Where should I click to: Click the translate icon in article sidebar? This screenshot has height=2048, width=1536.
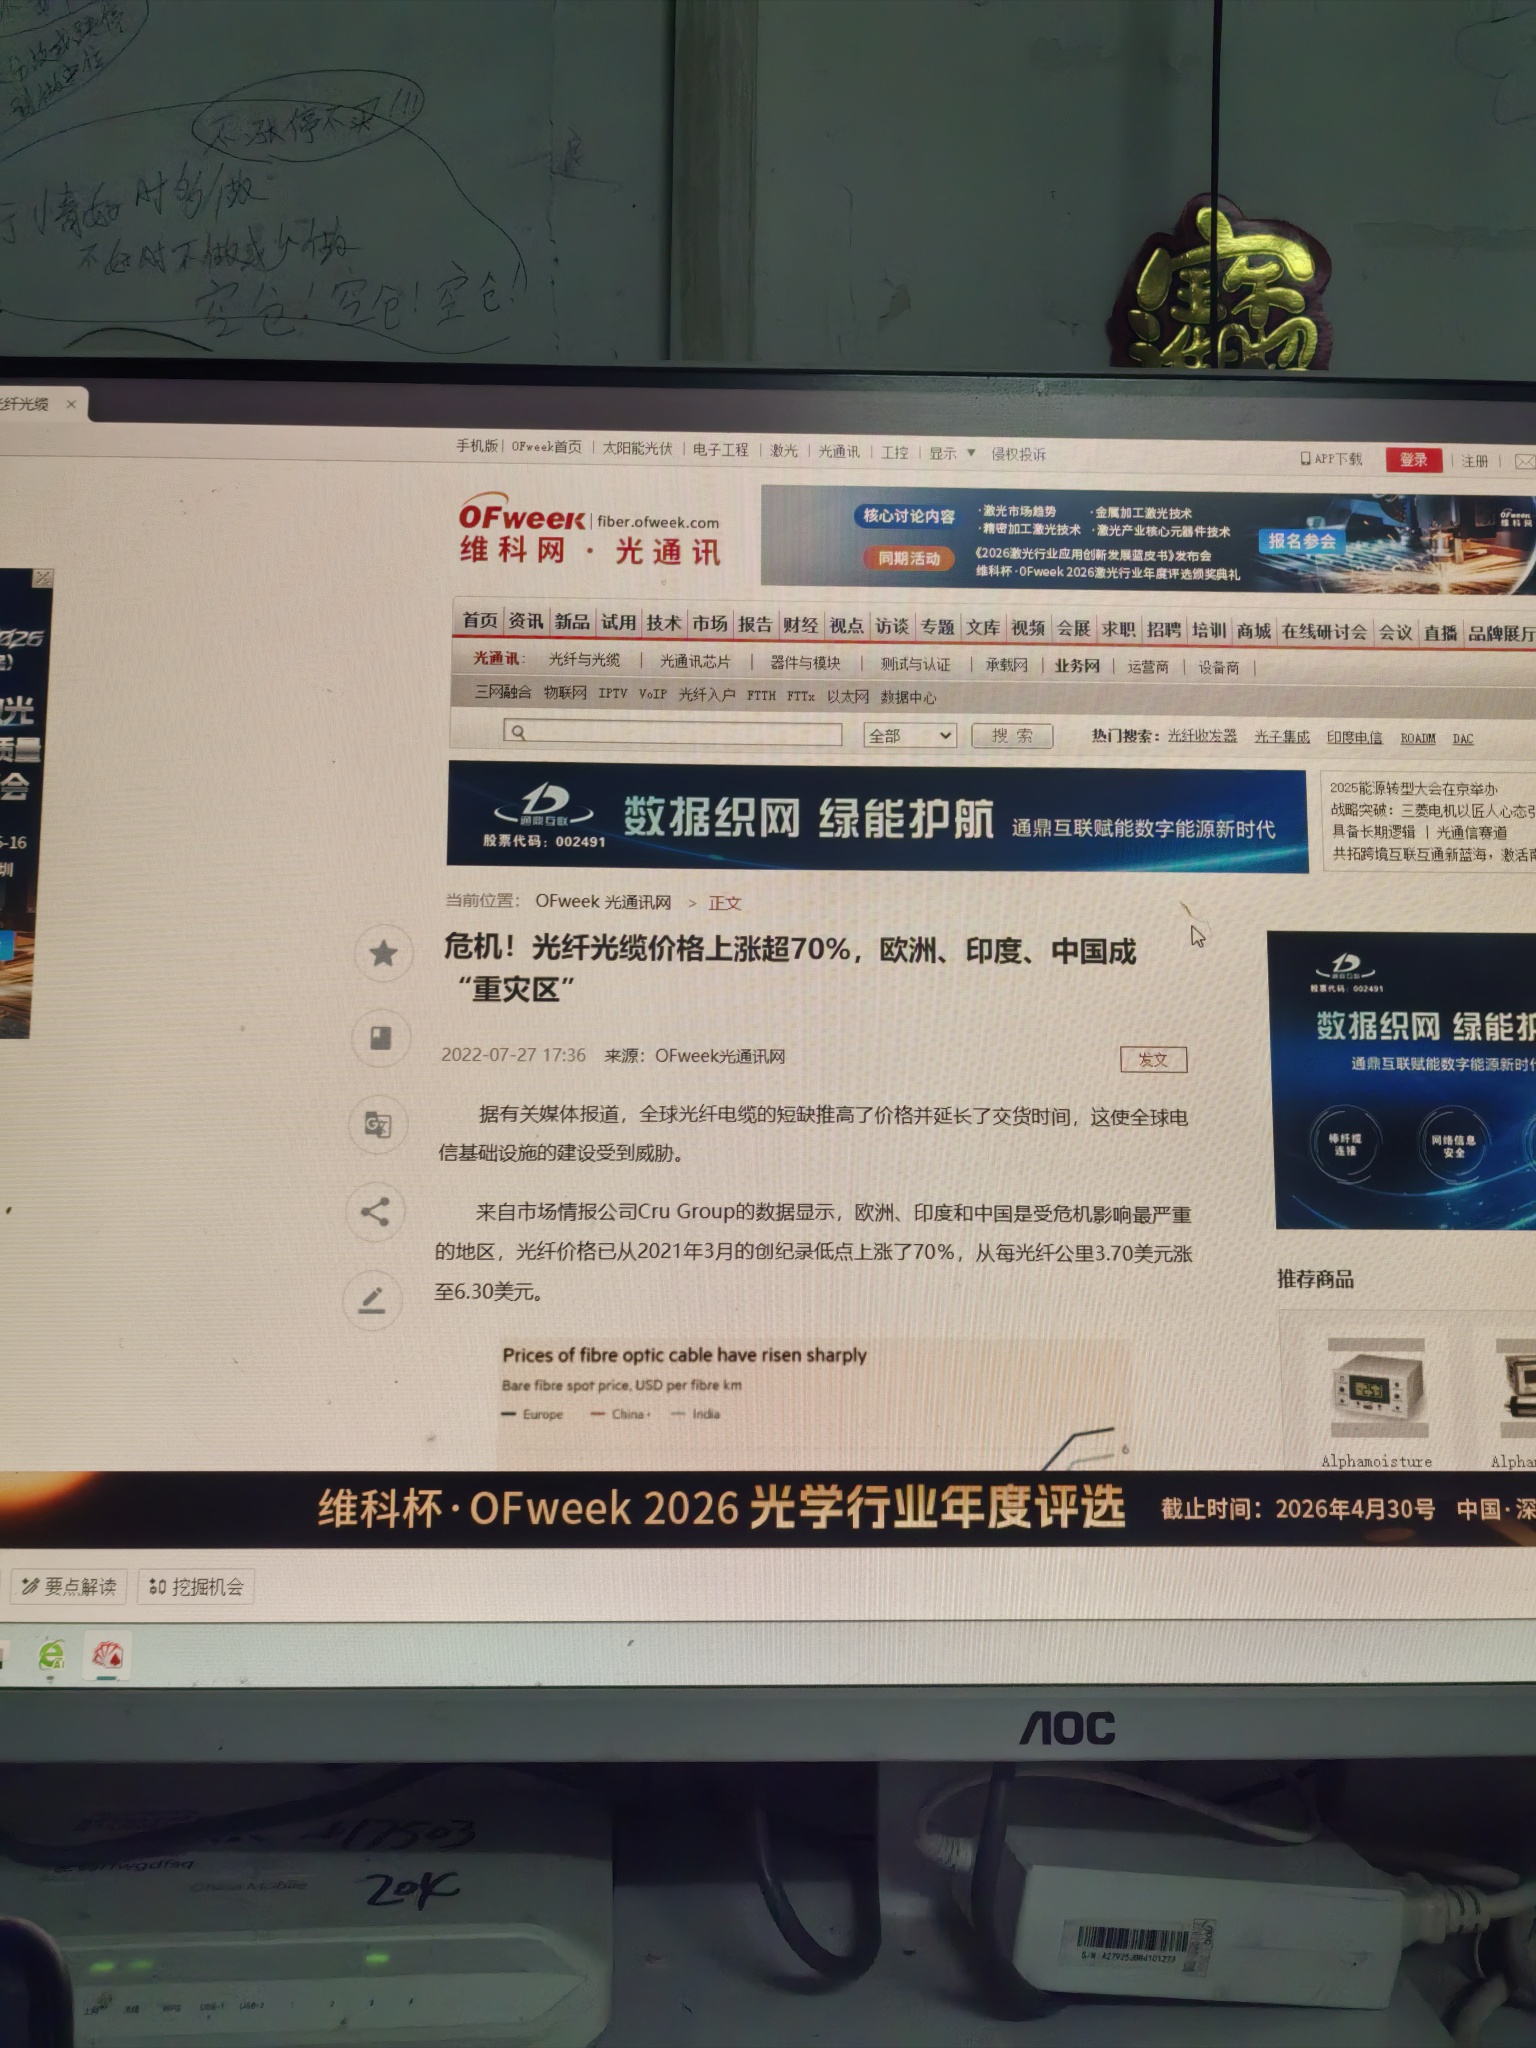pyautogui.click(x=377, y=1124)
